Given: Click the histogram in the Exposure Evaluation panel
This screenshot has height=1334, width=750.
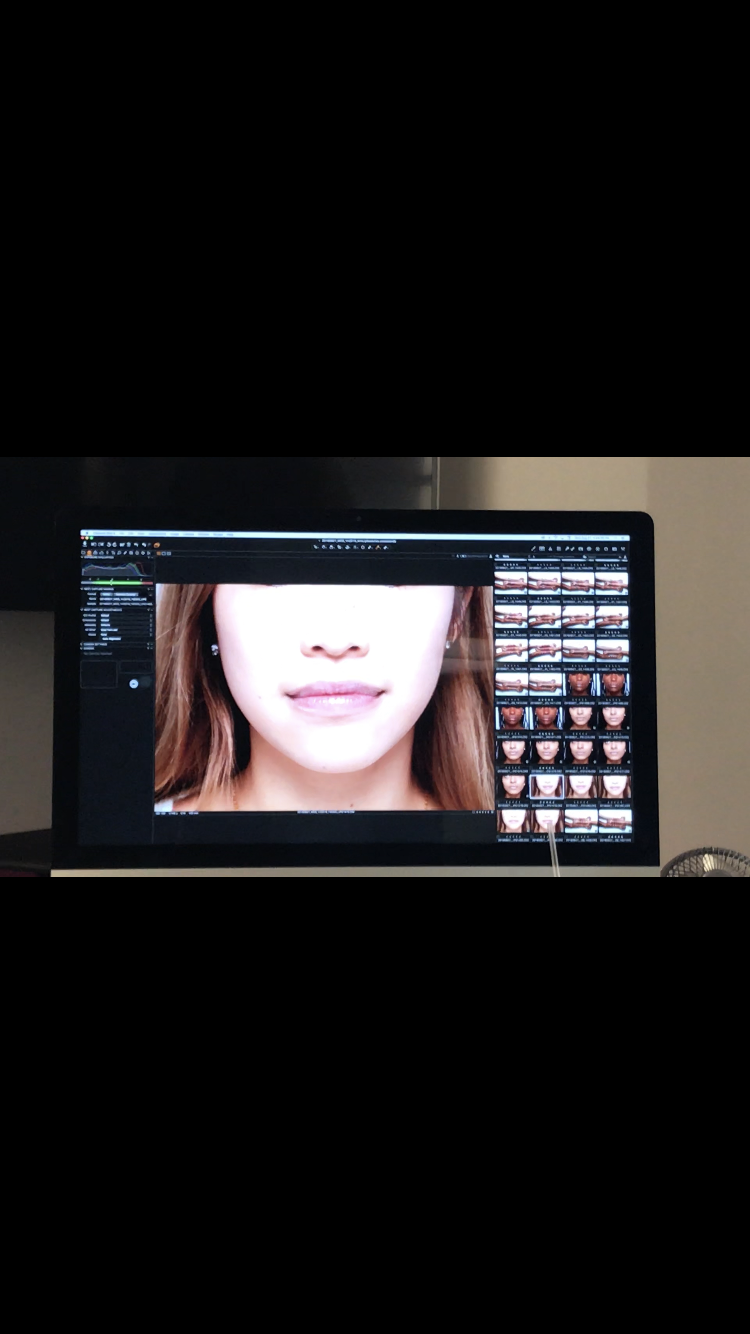Looking at the screenshot, I should (x=117, y=569).
